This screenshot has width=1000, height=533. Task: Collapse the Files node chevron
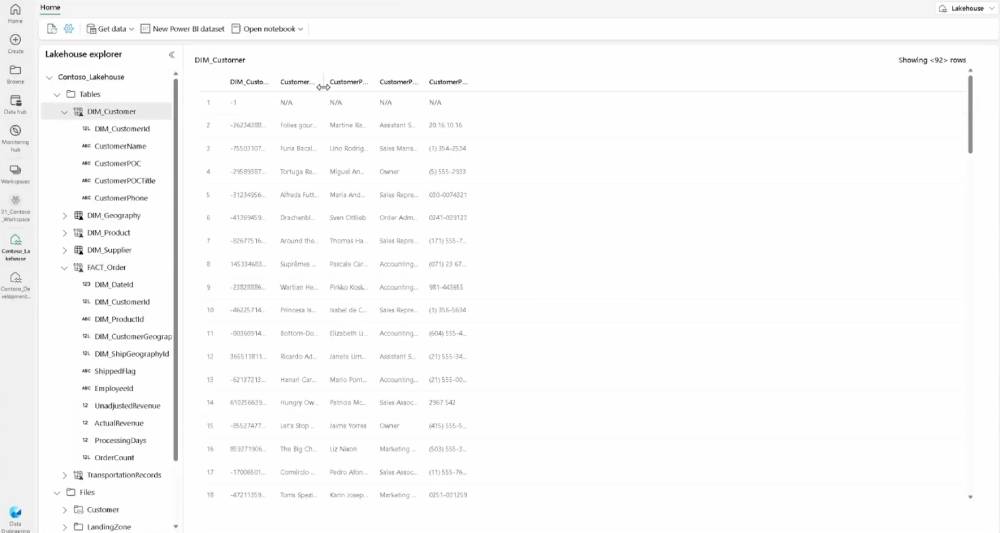tap(57, 493)
